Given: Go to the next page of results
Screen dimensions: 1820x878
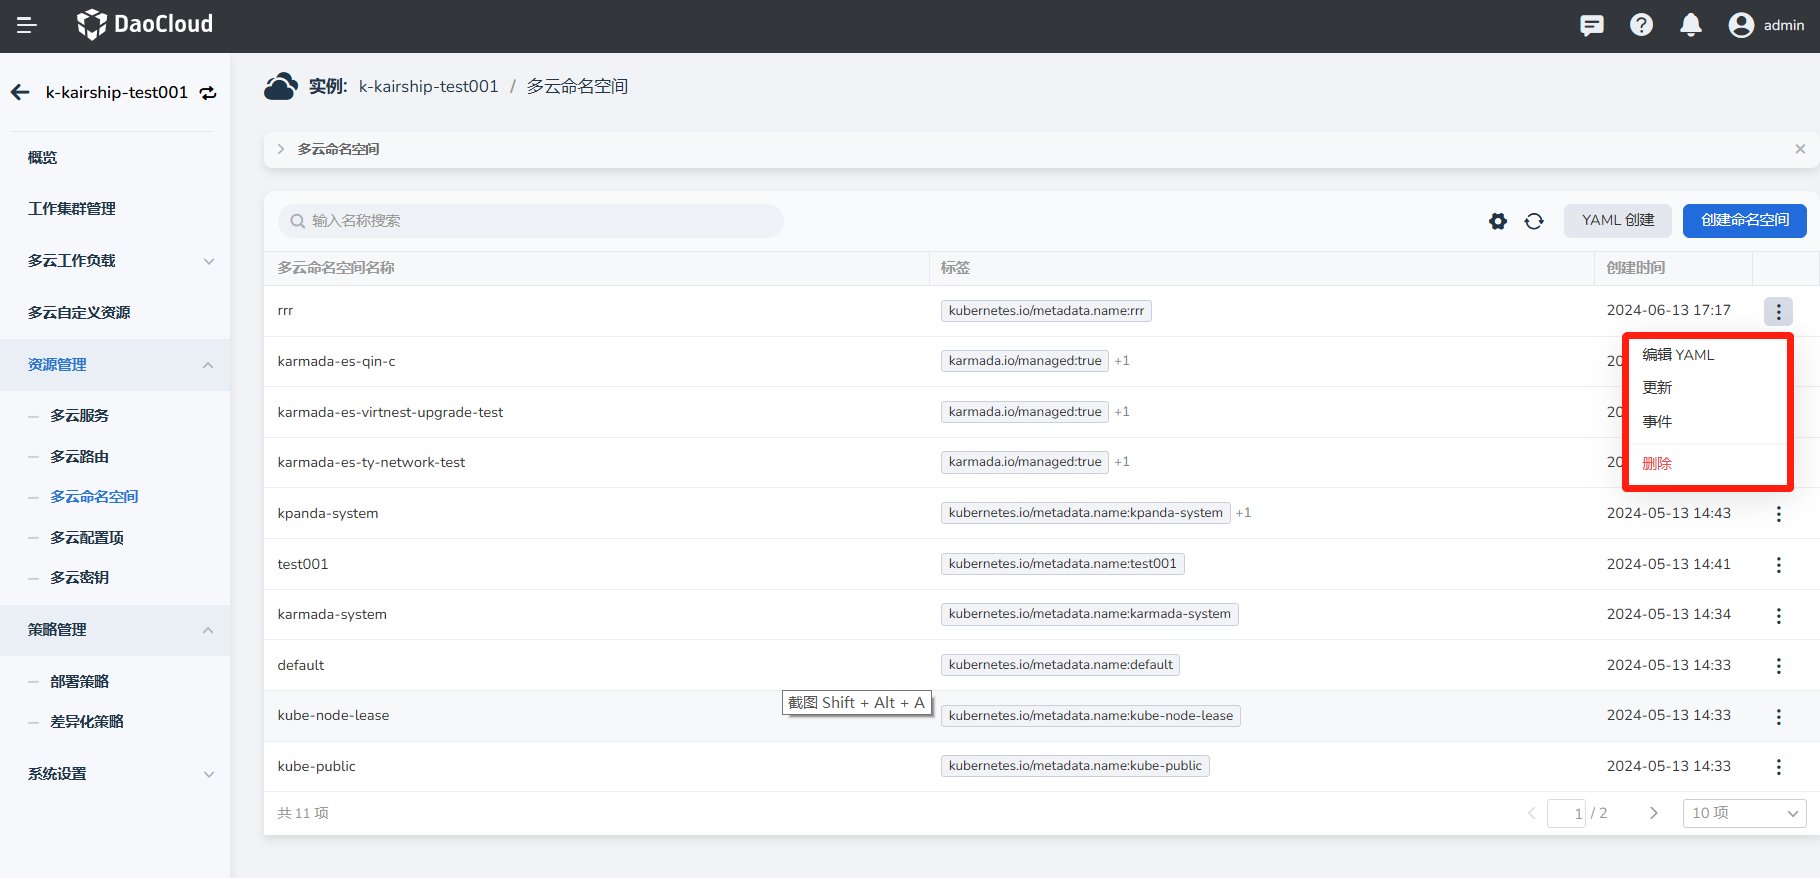Looking at the screenshot, I should point(1653,813).
